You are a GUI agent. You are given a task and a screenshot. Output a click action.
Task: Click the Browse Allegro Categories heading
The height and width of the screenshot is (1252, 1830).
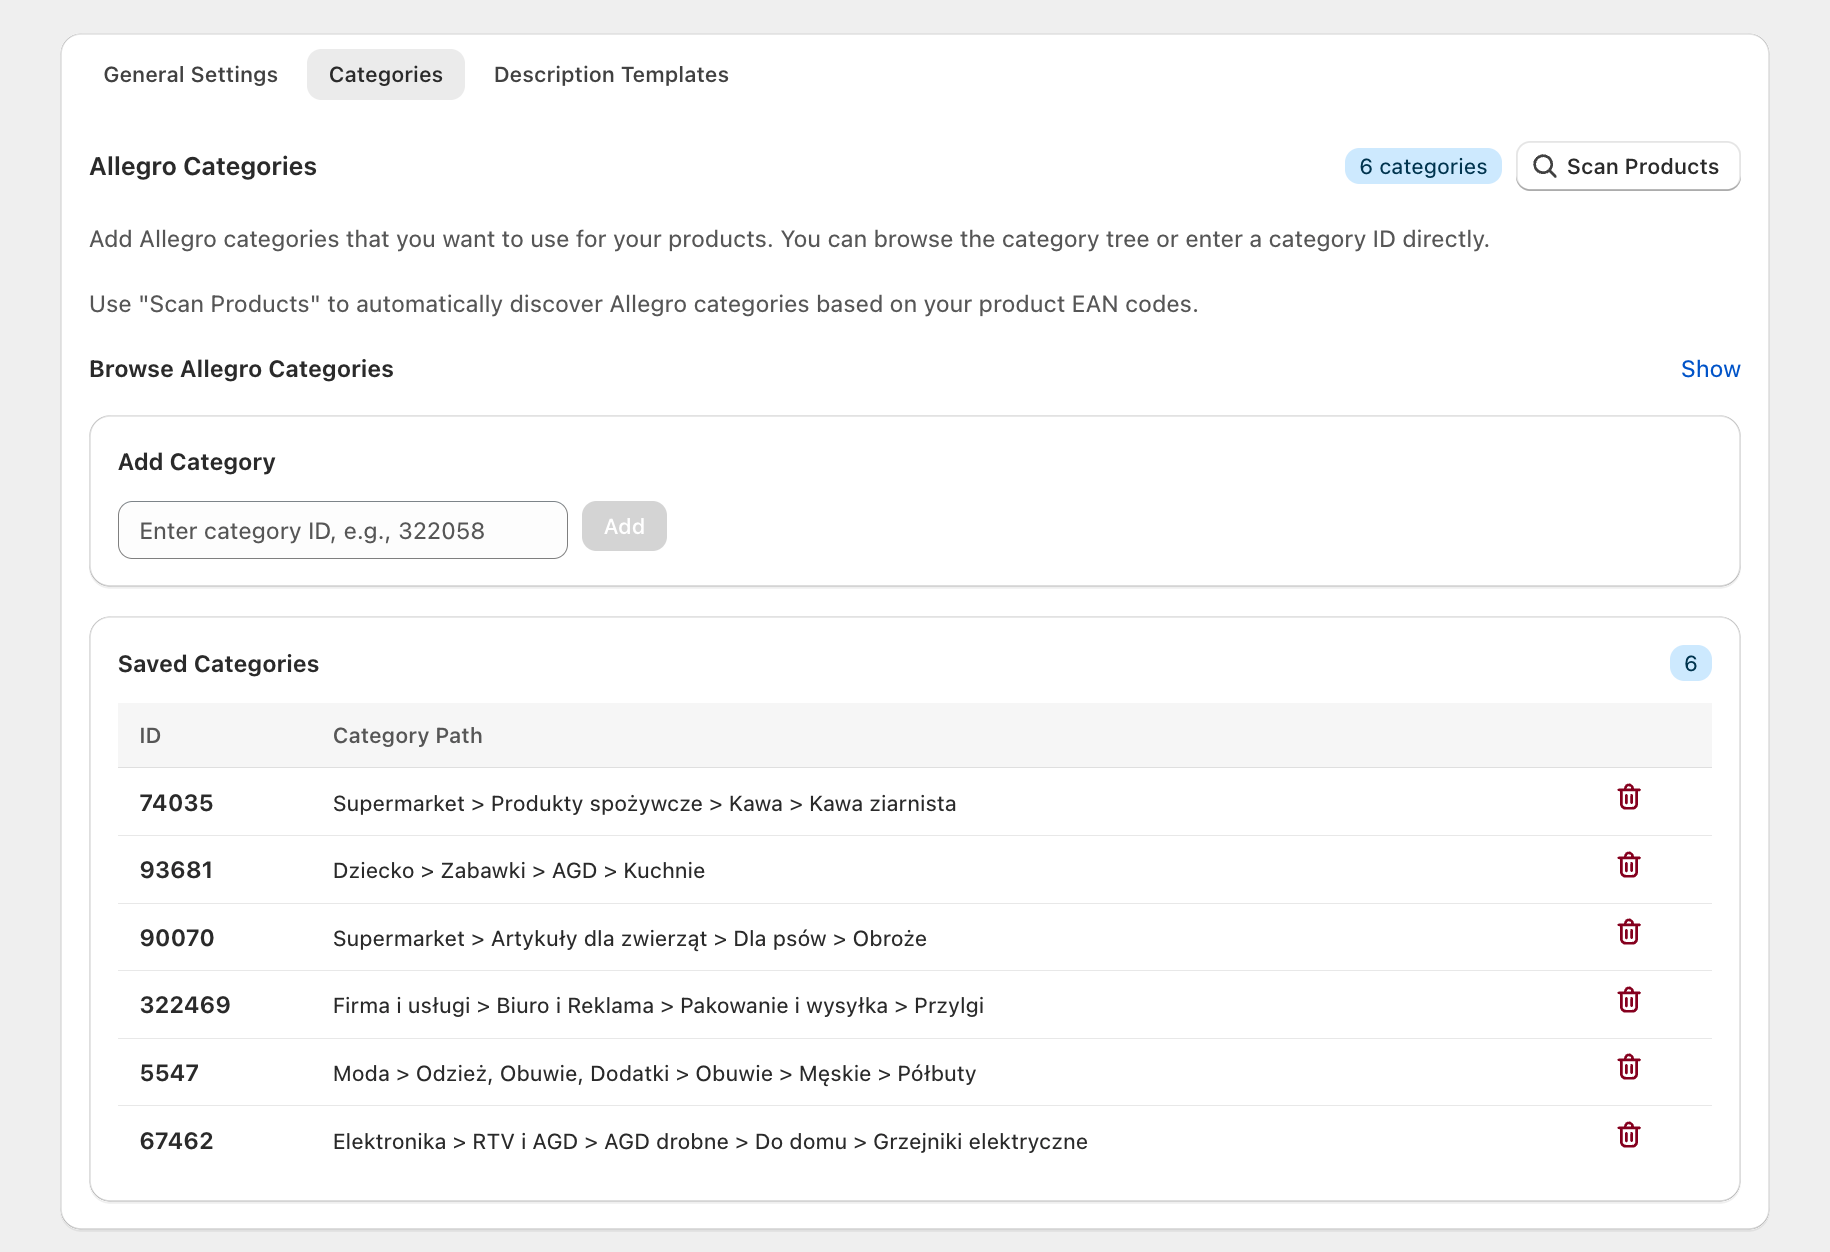(241, 369)
